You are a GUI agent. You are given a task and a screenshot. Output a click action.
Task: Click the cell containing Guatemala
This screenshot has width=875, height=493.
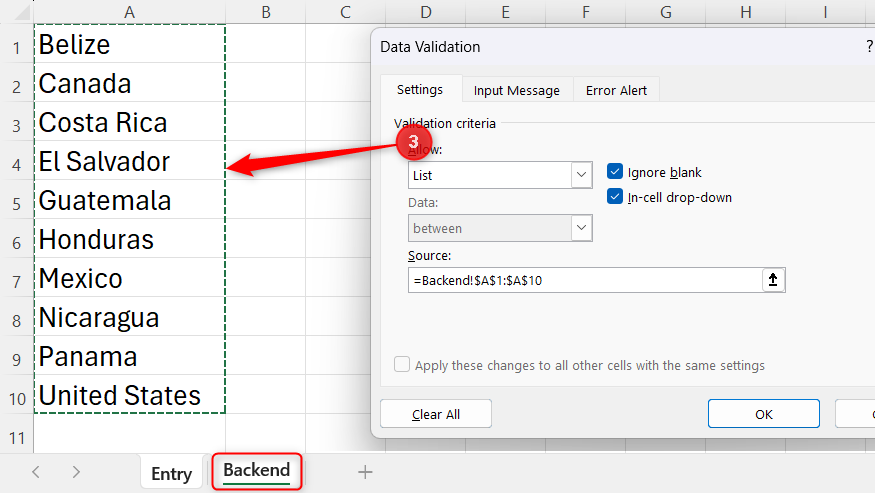point(129,199)
